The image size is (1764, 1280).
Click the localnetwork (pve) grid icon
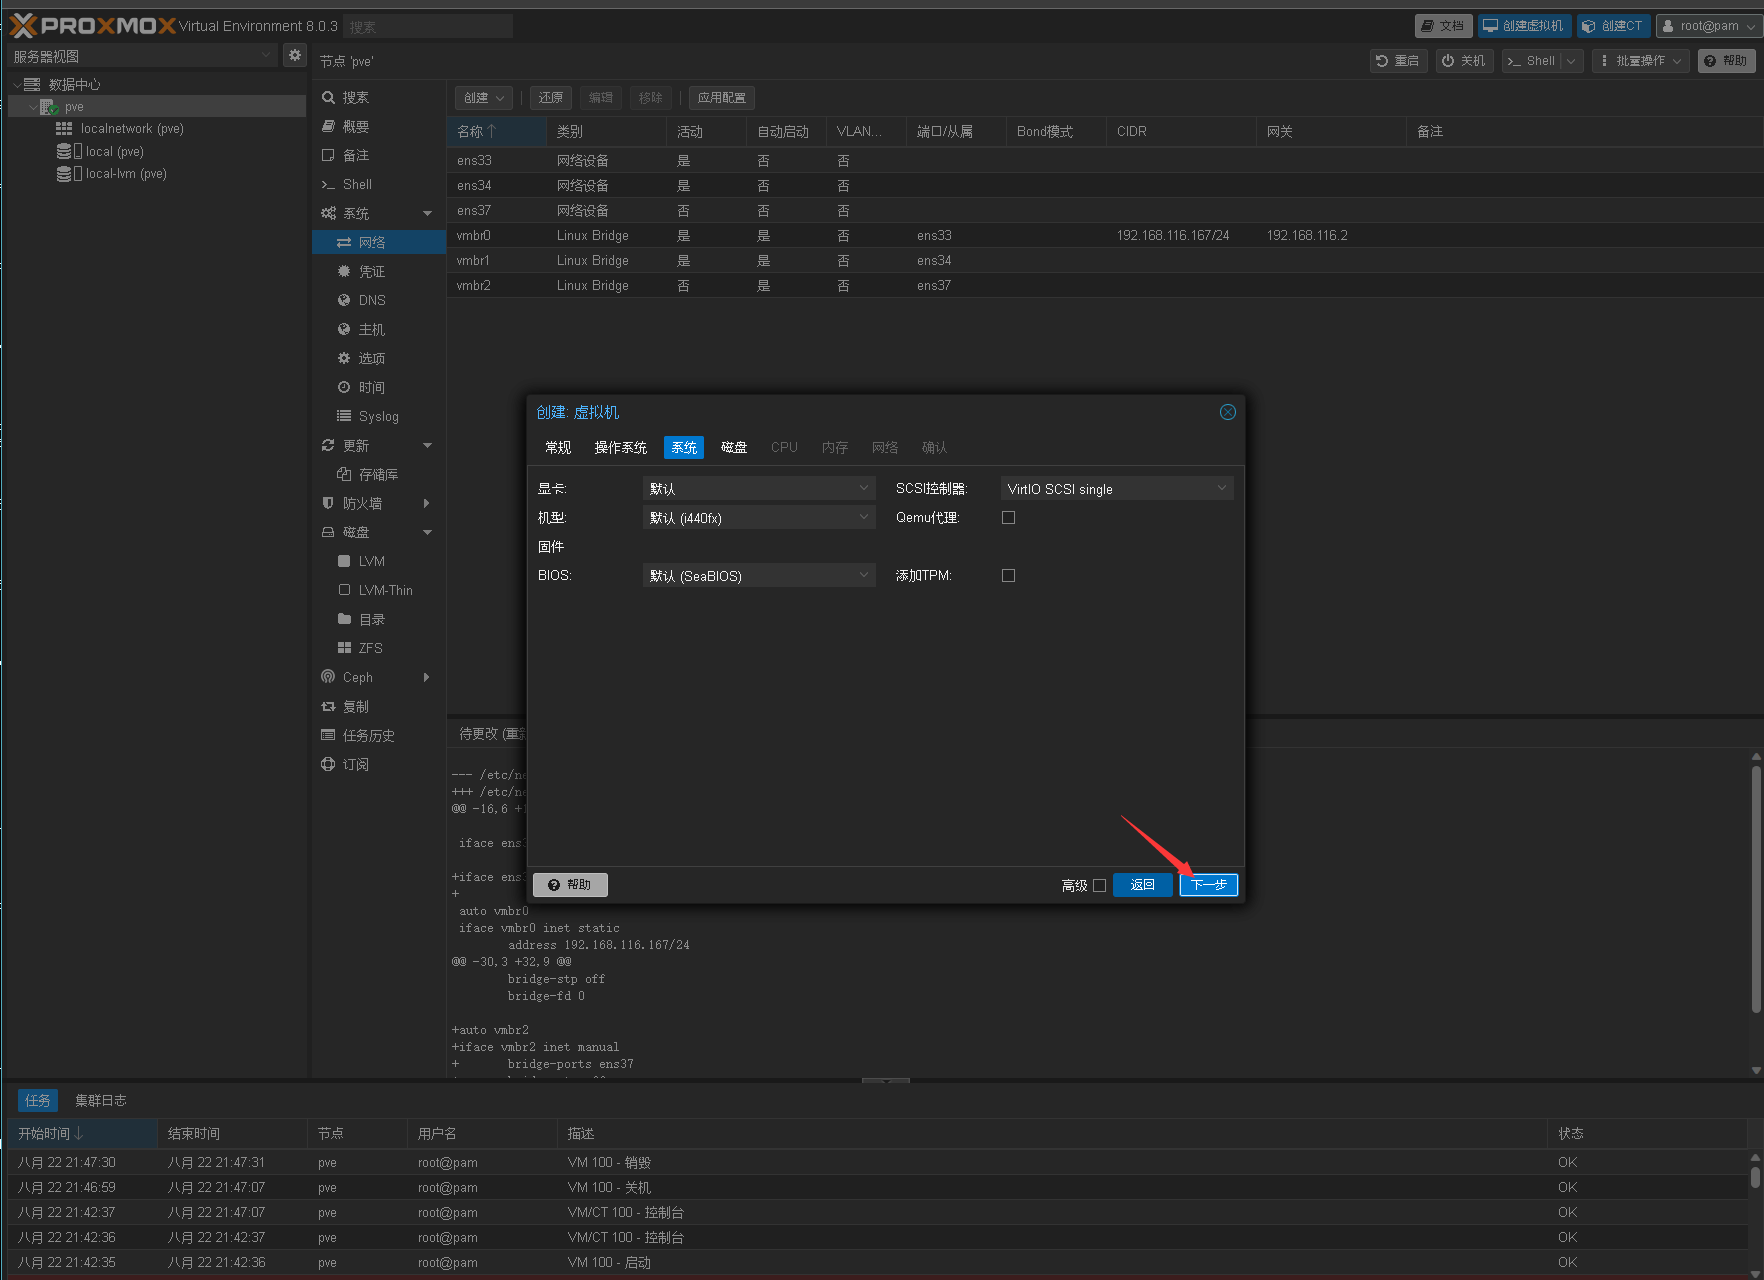(64, 129)
